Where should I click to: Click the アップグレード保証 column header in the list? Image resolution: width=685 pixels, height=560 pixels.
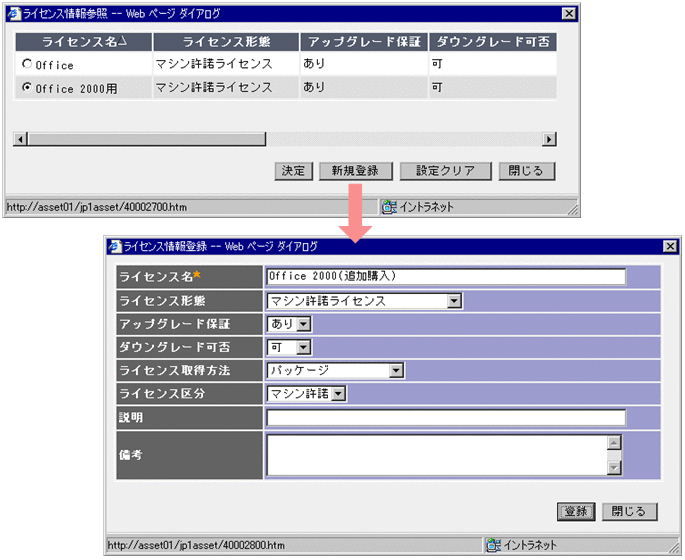click(x=364, y=42)
